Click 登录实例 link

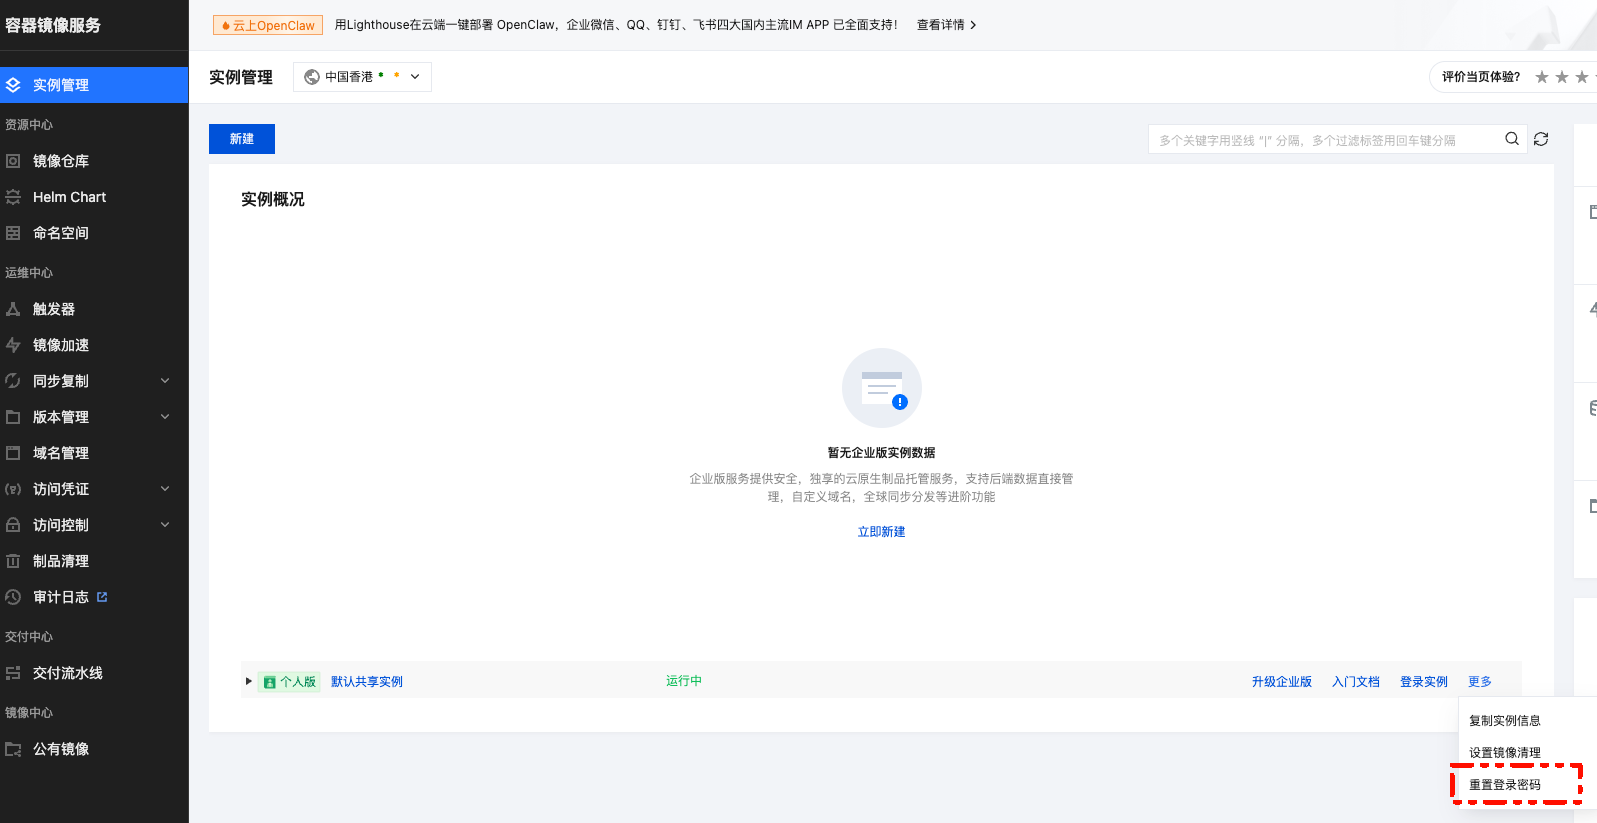pyautogui.click(x=1424, y=682)
